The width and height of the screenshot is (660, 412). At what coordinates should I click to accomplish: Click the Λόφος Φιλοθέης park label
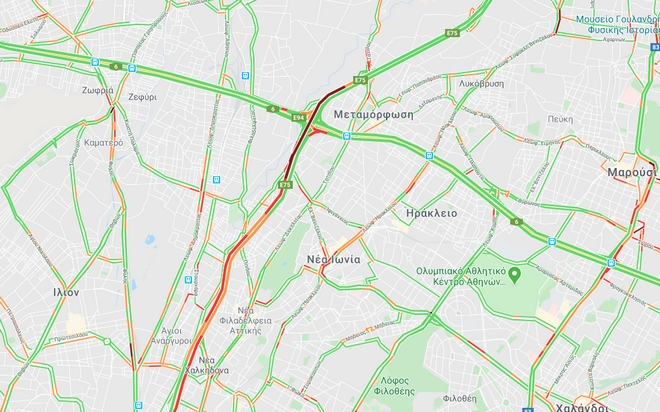394,386
